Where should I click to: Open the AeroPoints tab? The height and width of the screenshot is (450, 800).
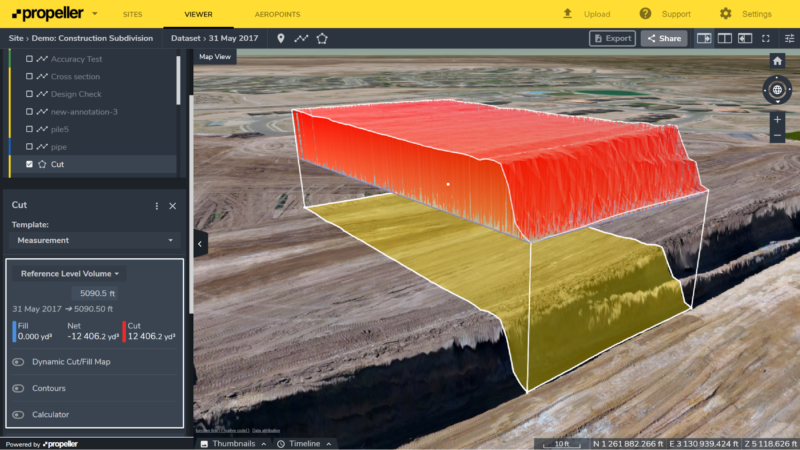click(x=277, y=15)
